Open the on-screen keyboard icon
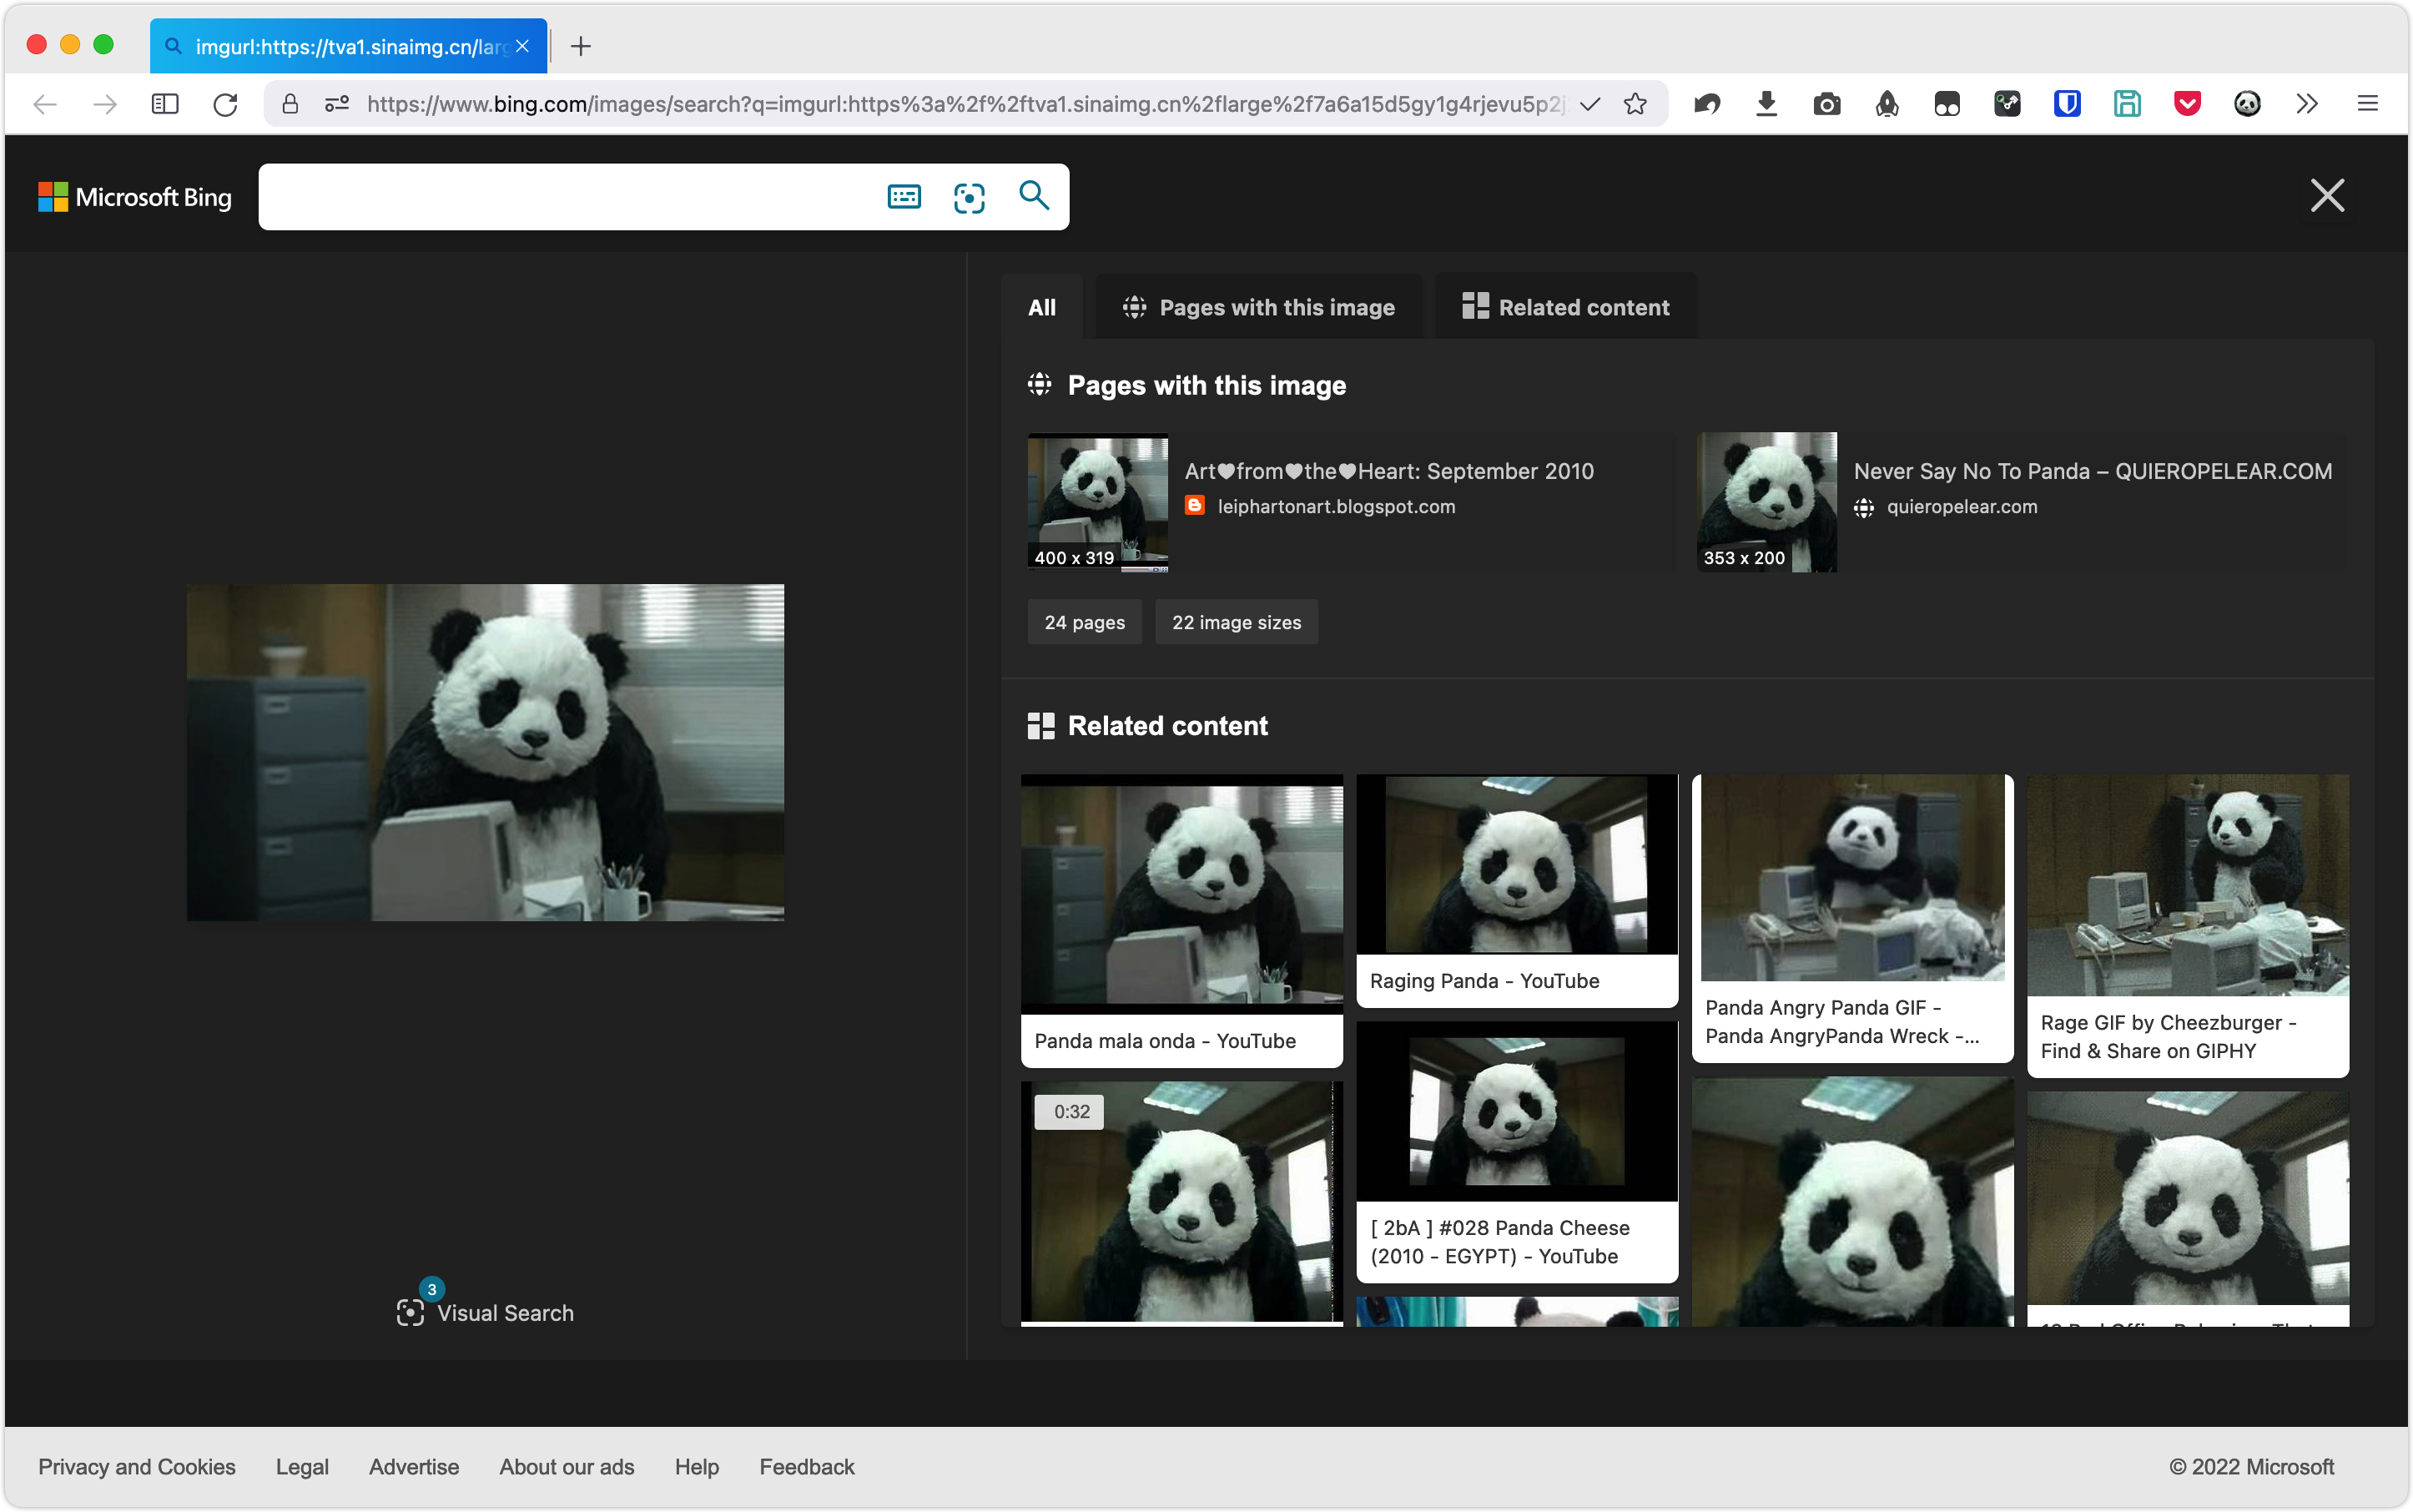Image resolution: width=2413 pixels, height=1512 pixels. point(903,197)
